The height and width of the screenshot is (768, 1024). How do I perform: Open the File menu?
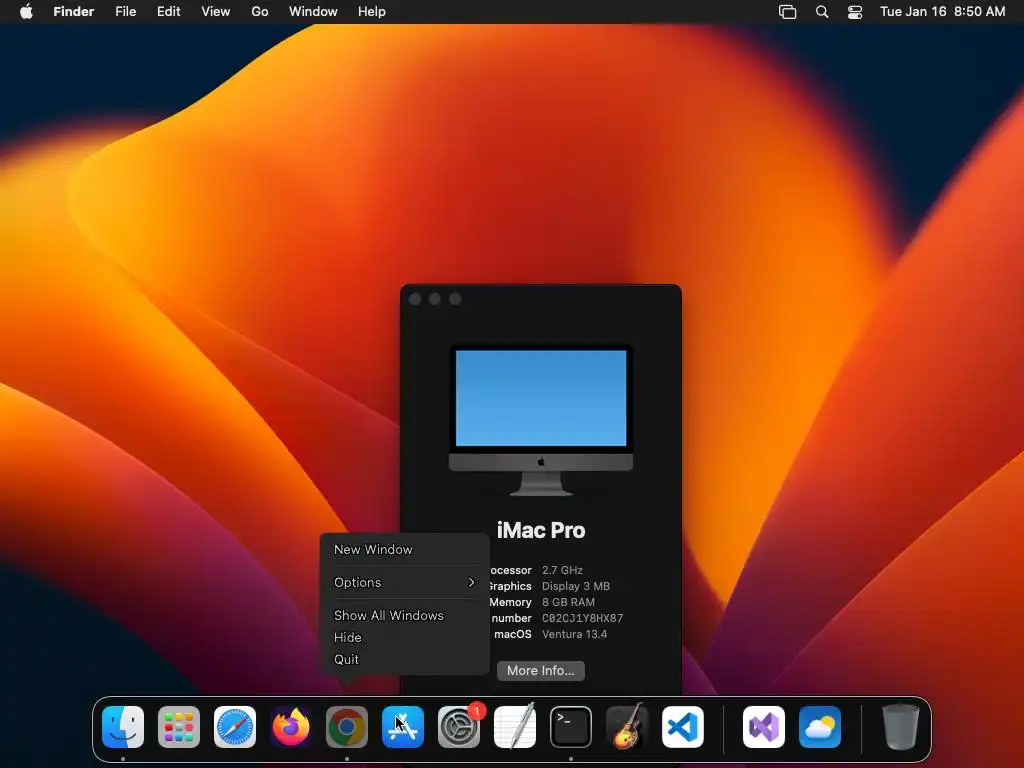pos(125,12)
